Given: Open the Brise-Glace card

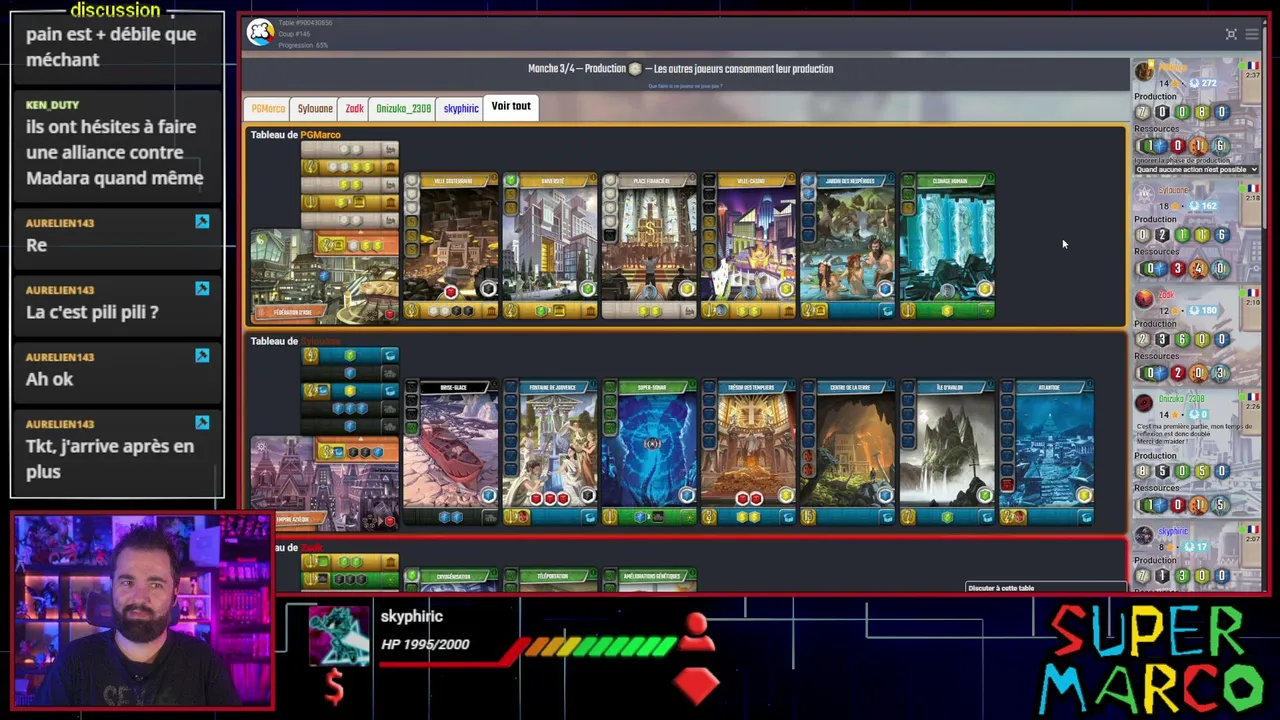Looking at the screenshot, I should pos(450,452).
